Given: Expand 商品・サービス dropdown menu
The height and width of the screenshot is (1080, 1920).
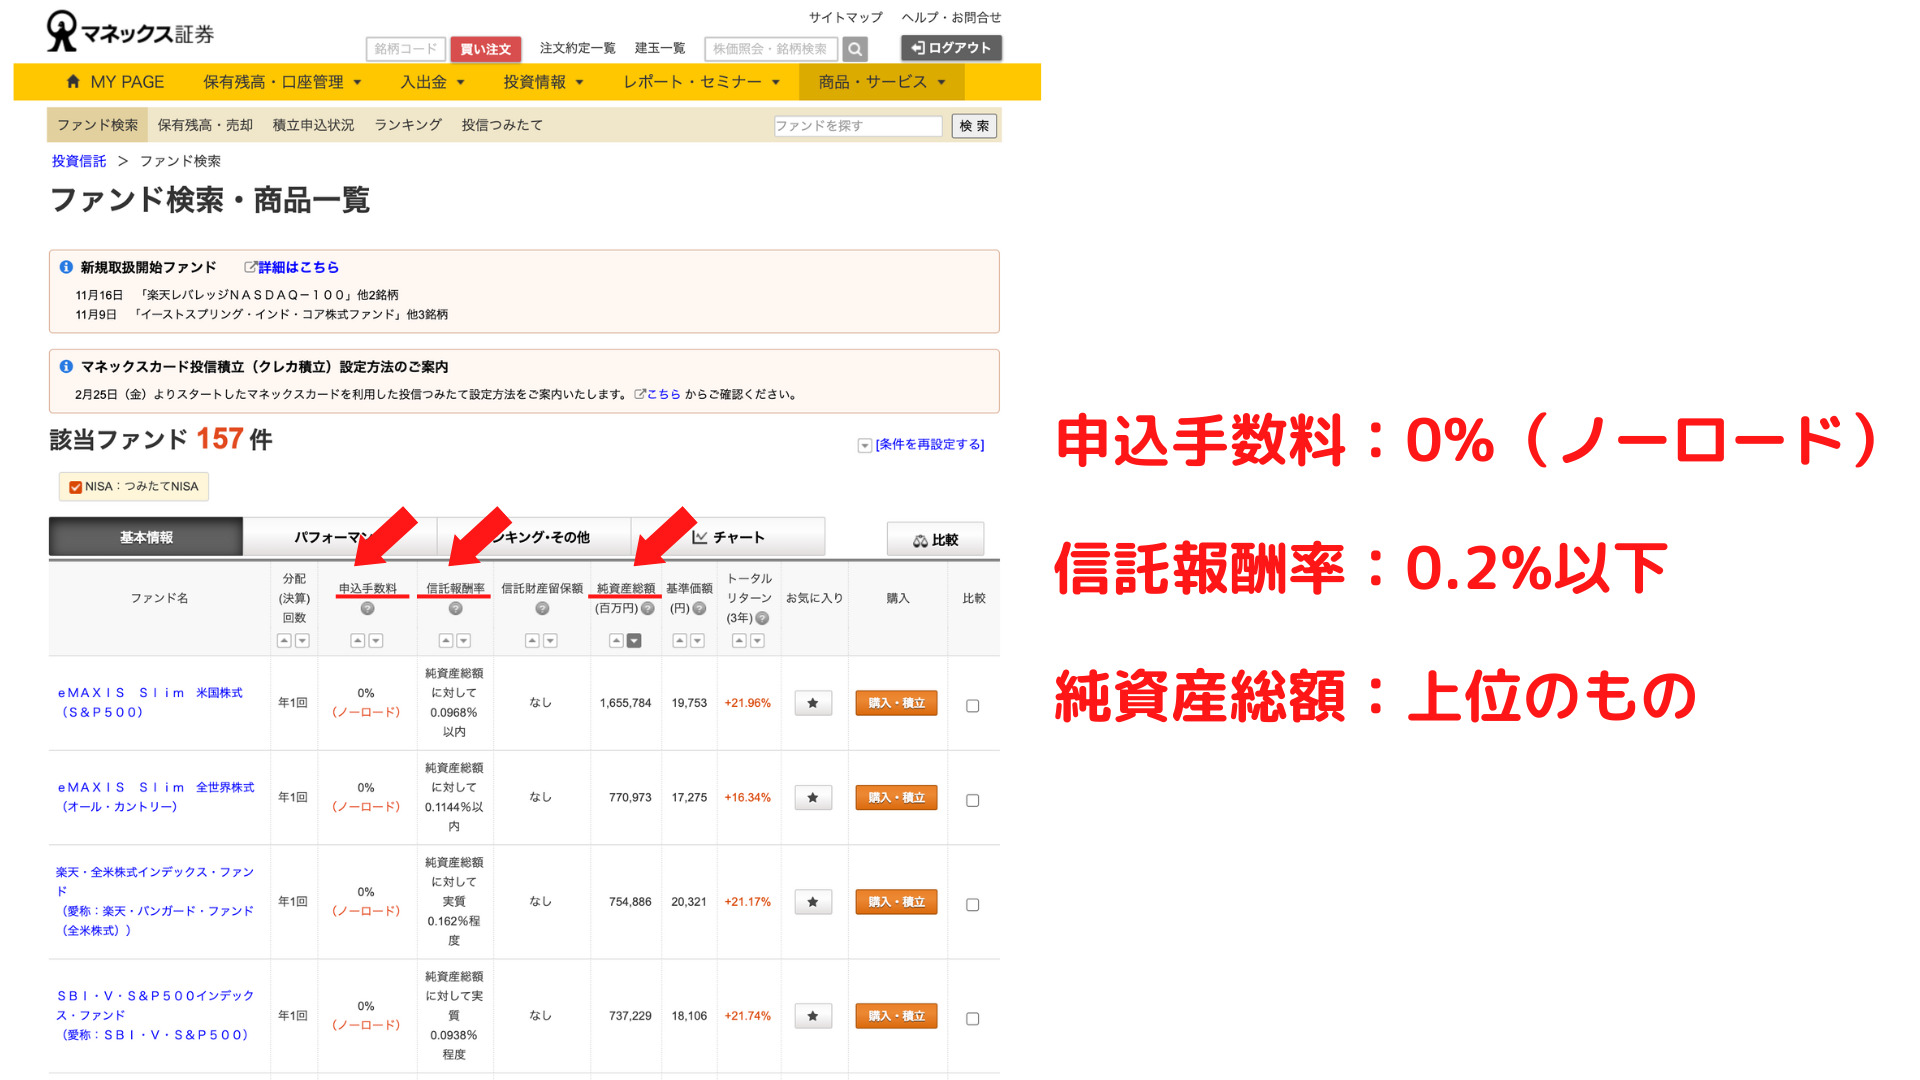Looking at the screenshot, I should pyautogui.click(x=881, y=82).
